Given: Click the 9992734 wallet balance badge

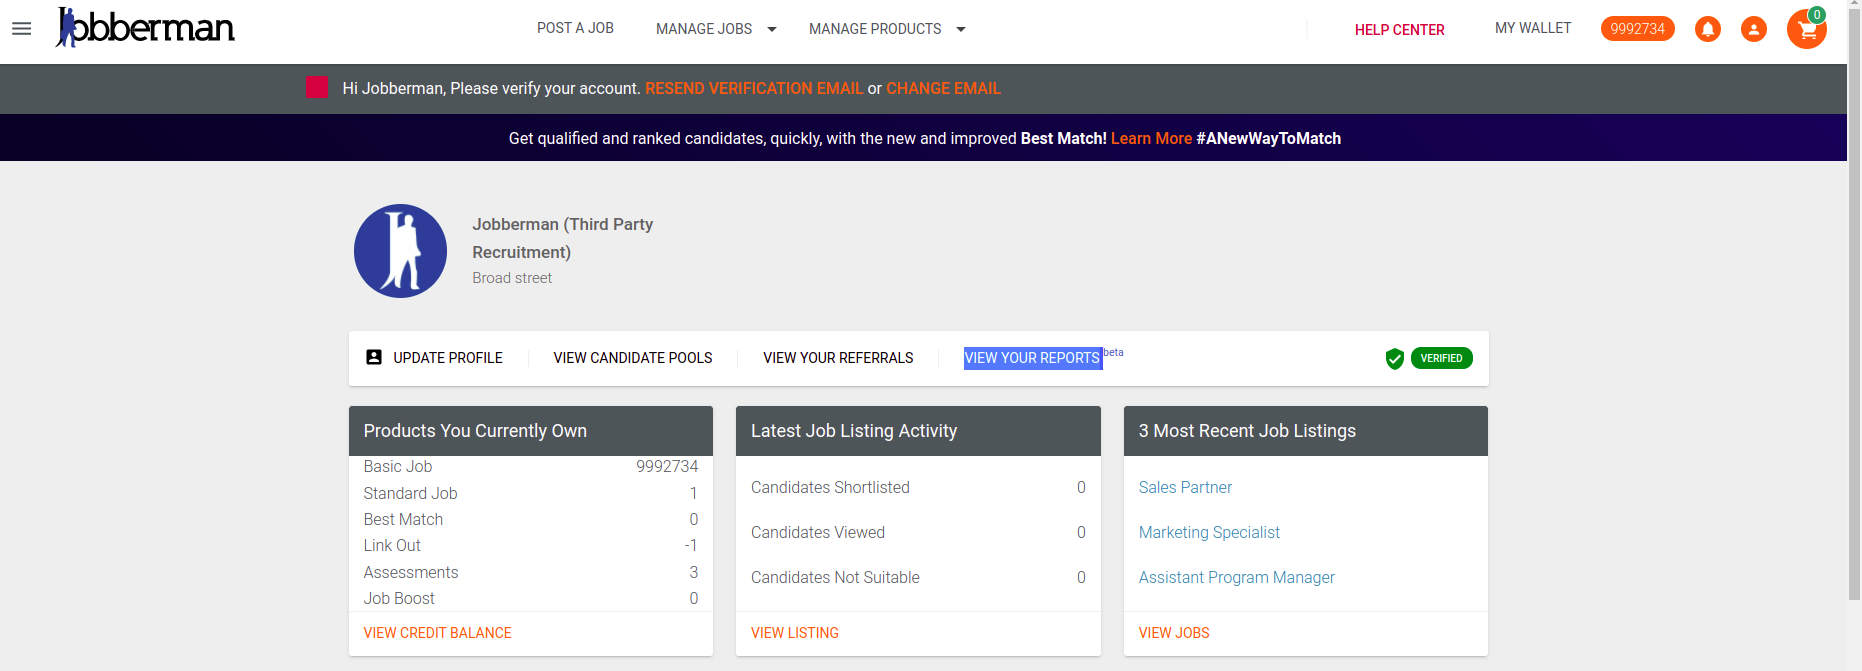Looking at the screenshot, I should point(1637,29).
